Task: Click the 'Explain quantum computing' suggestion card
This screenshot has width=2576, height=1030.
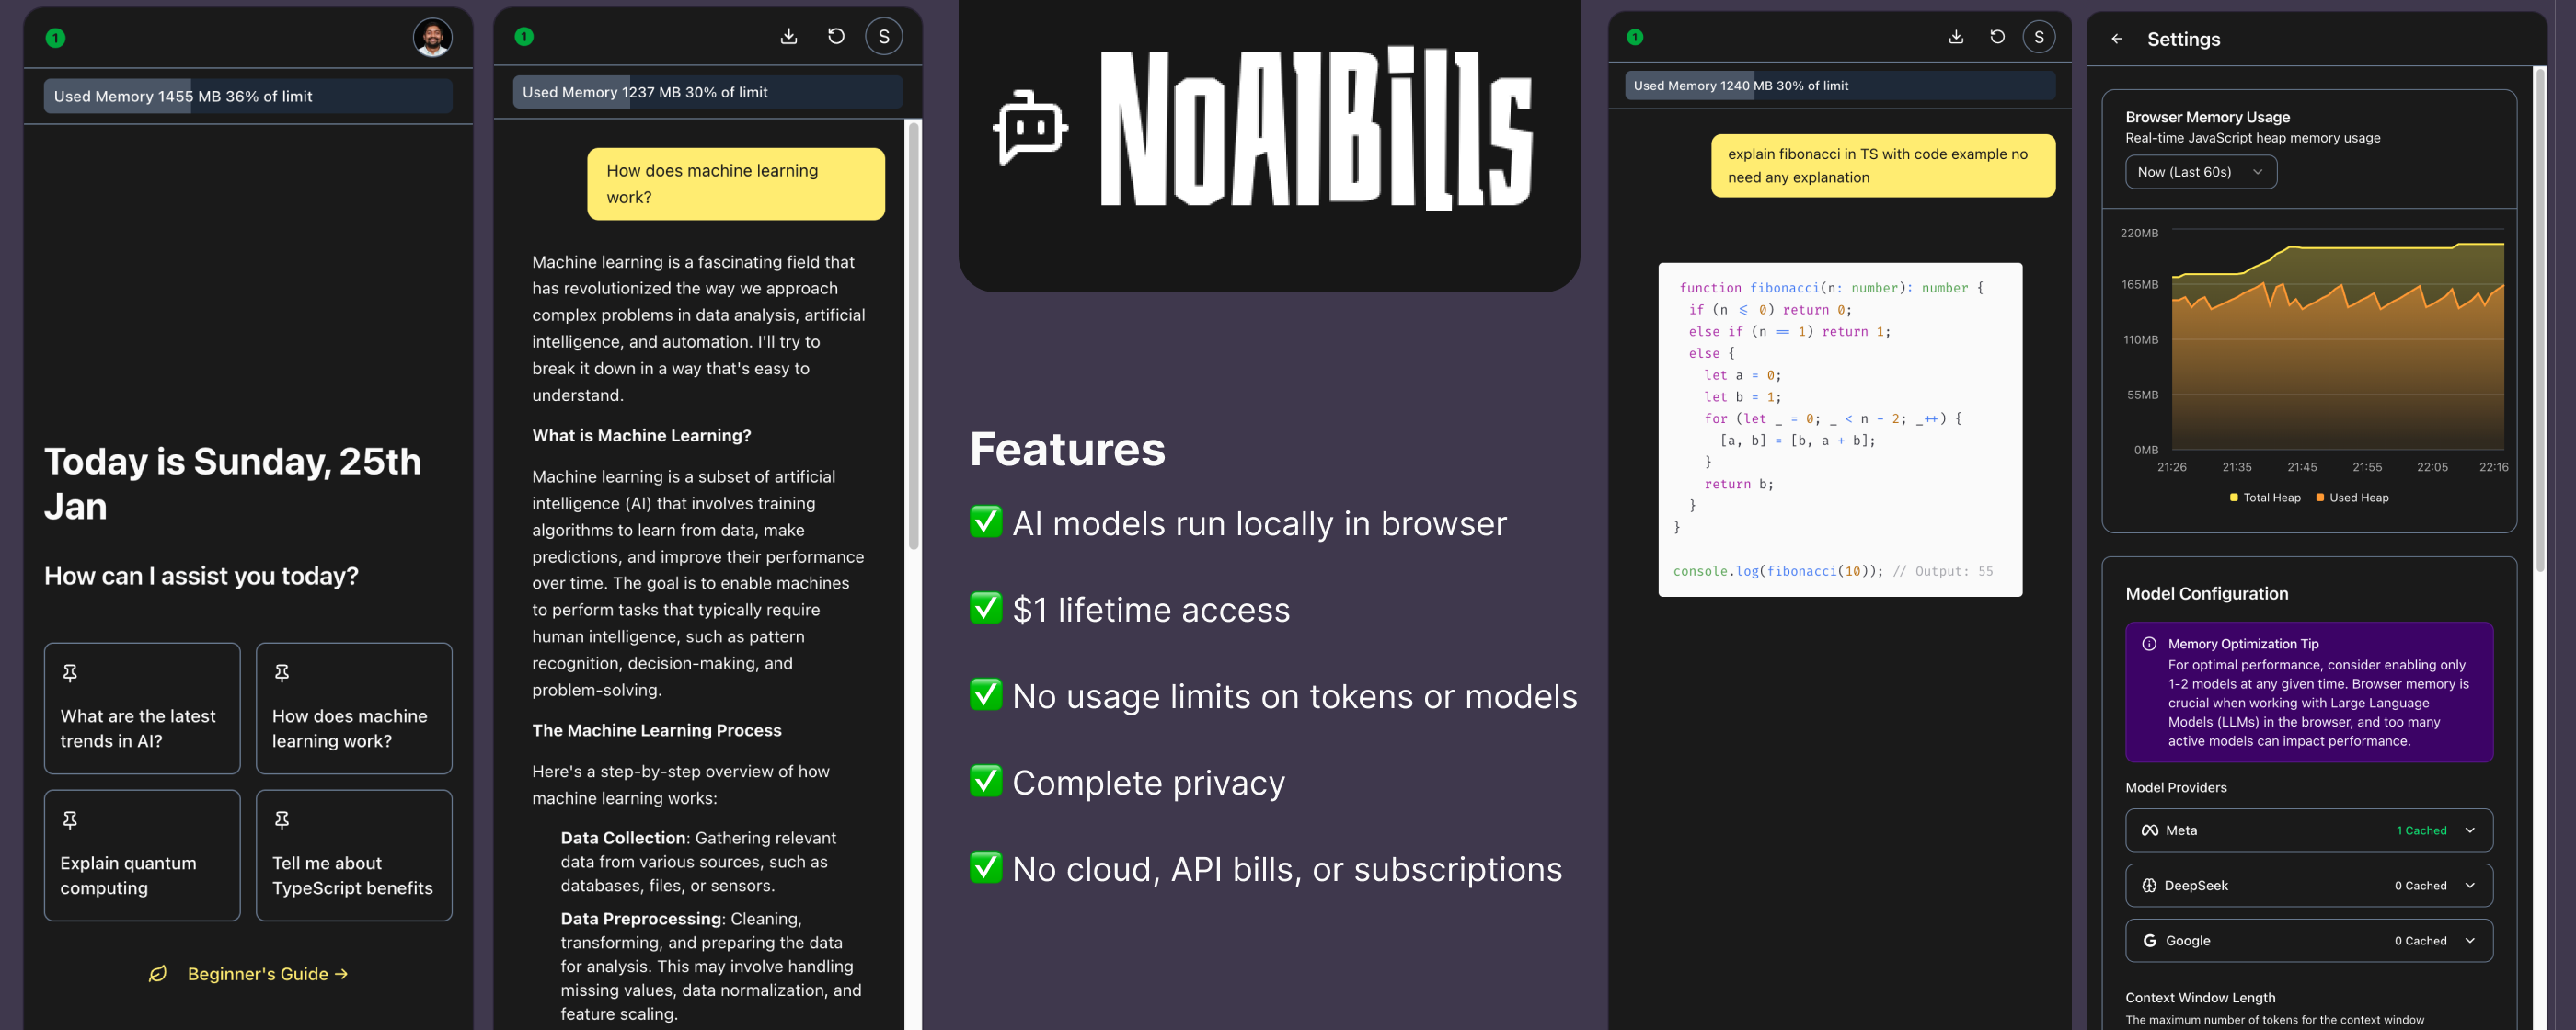Action: [x=142, y=856]
